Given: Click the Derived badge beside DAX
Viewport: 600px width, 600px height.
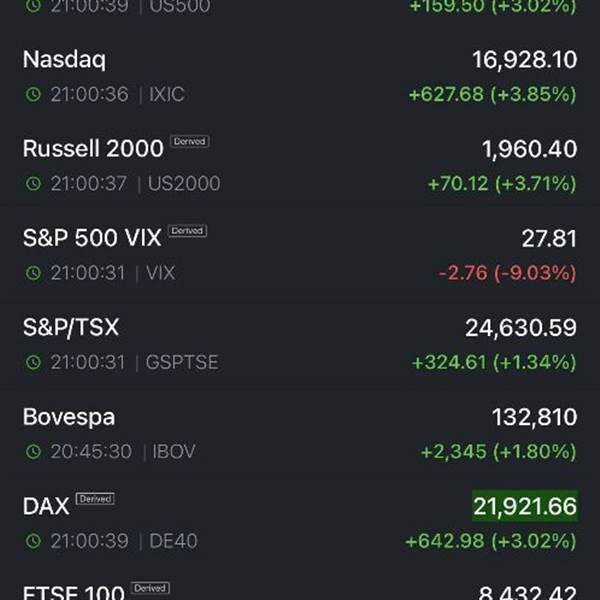Looking at the screenshot, I should point(95,499).
